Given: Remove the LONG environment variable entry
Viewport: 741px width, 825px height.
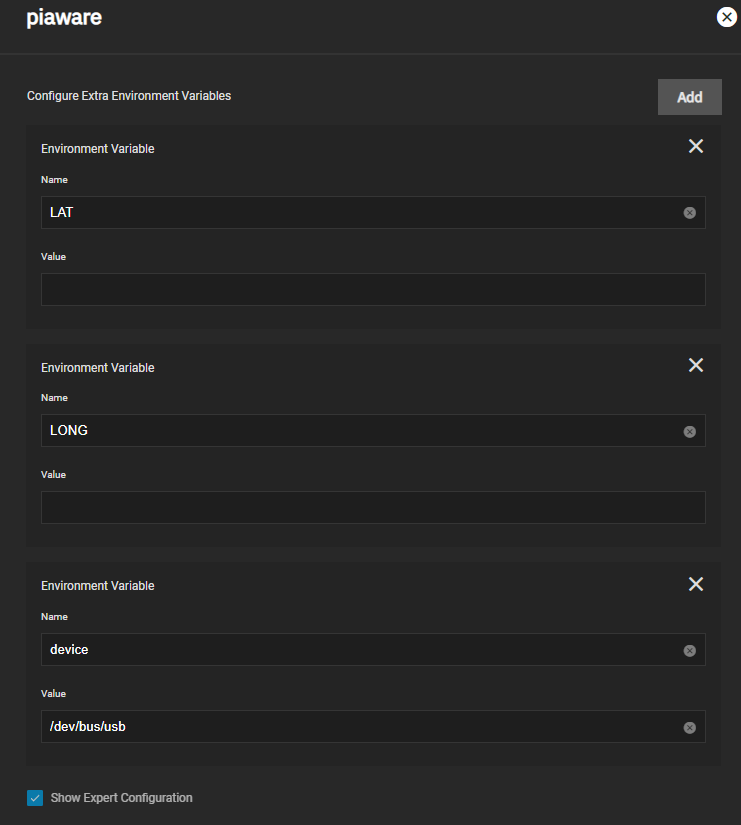Looking at the screenshot, I should (696, 365).
